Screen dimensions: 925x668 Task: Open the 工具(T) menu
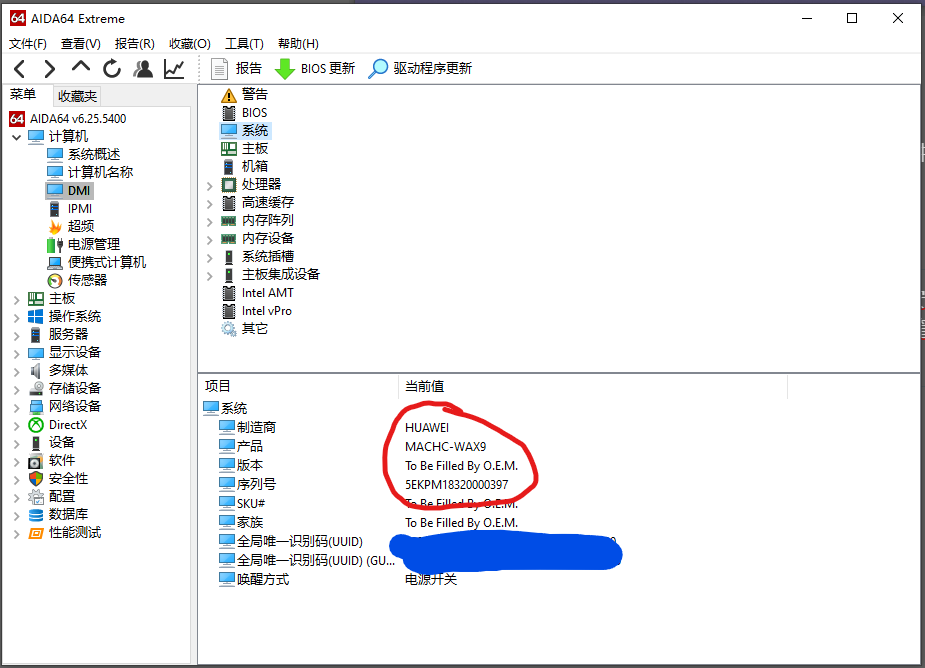[244, 44]
